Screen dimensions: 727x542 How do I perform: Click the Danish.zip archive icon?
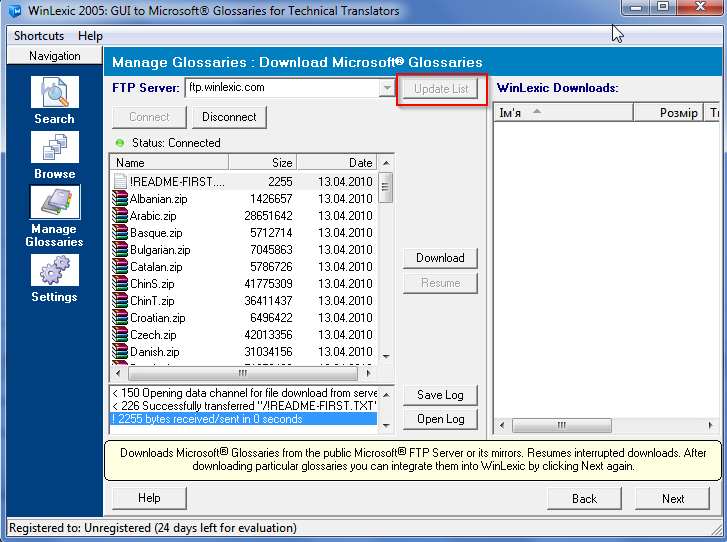point(120,352)
